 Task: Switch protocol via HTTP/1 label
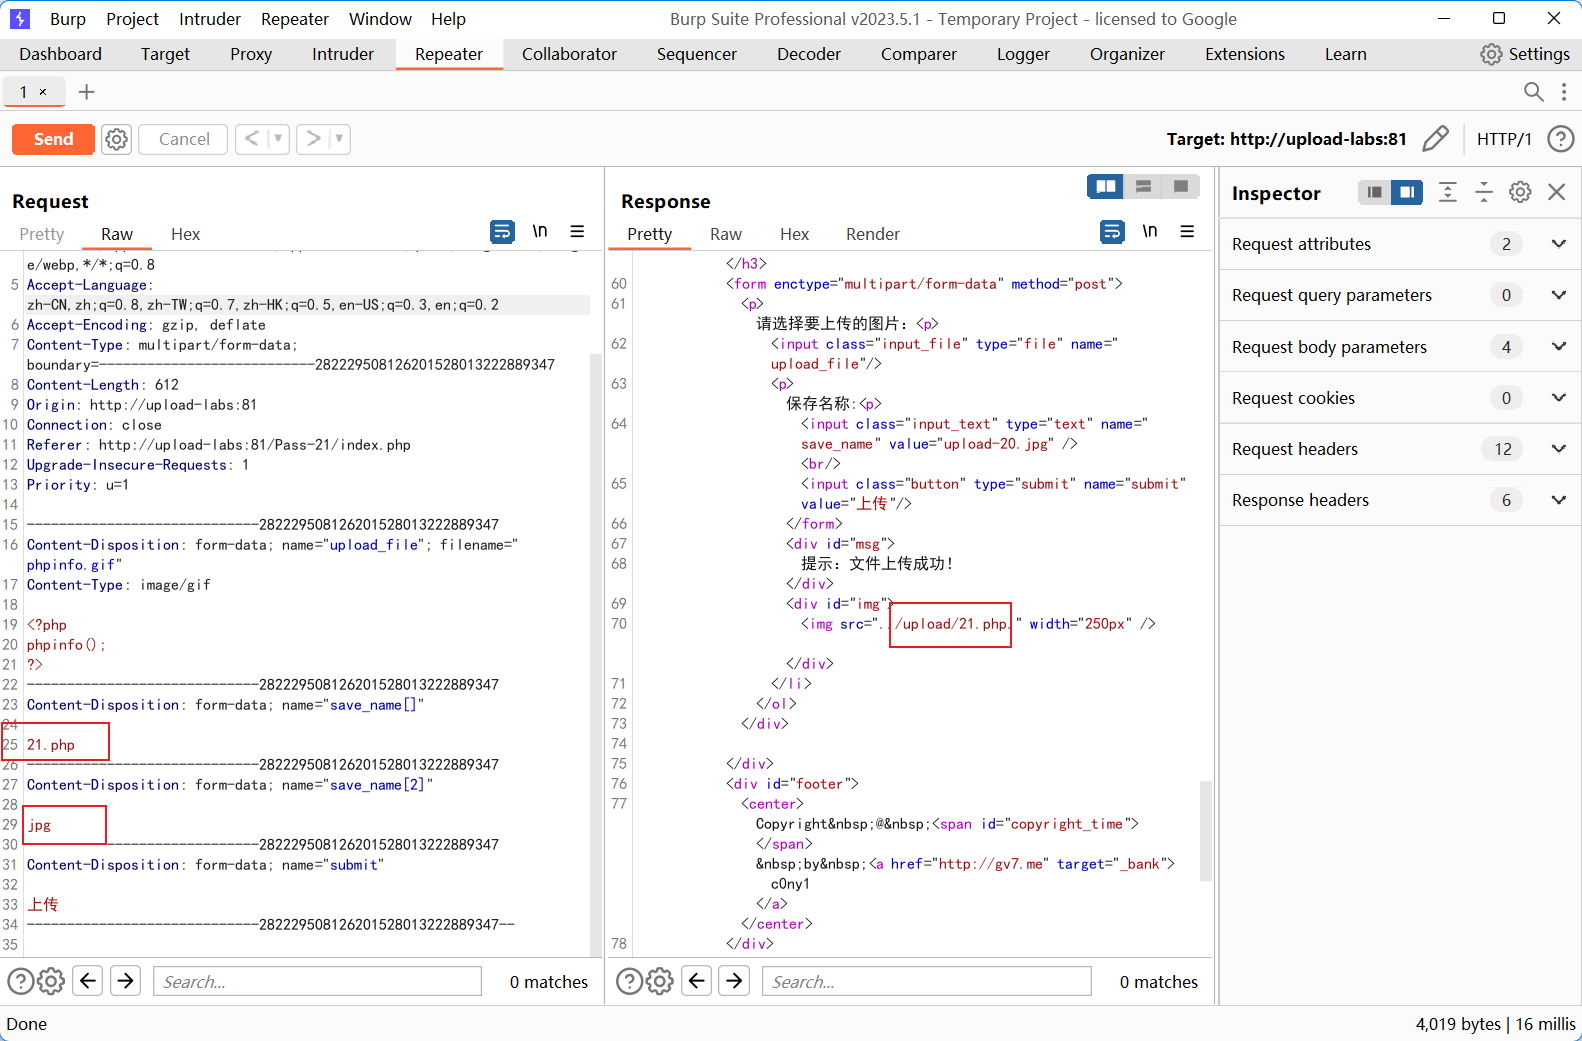tap(1504, 139)
